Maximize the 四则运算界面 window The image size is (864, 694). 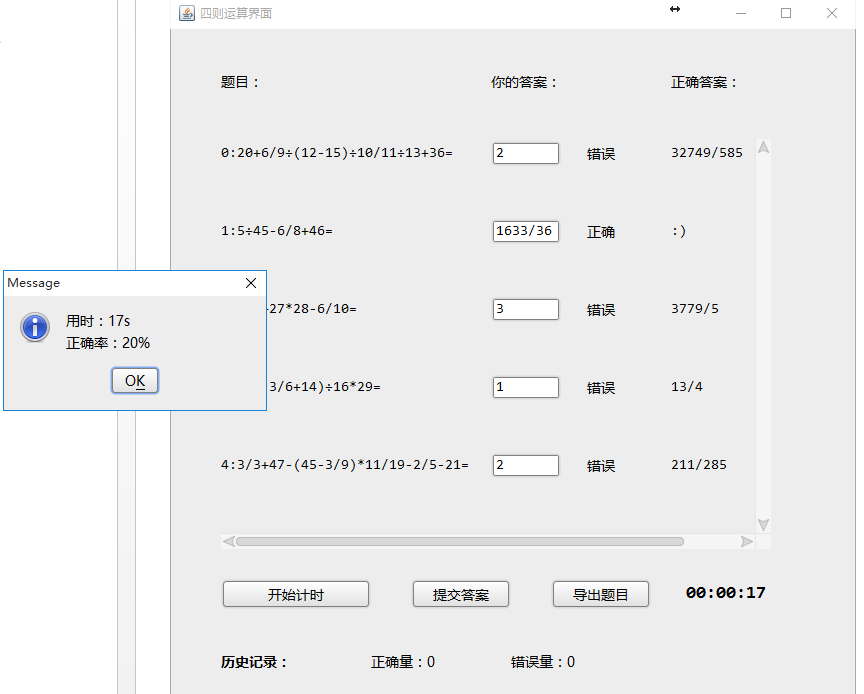(786, 13)
